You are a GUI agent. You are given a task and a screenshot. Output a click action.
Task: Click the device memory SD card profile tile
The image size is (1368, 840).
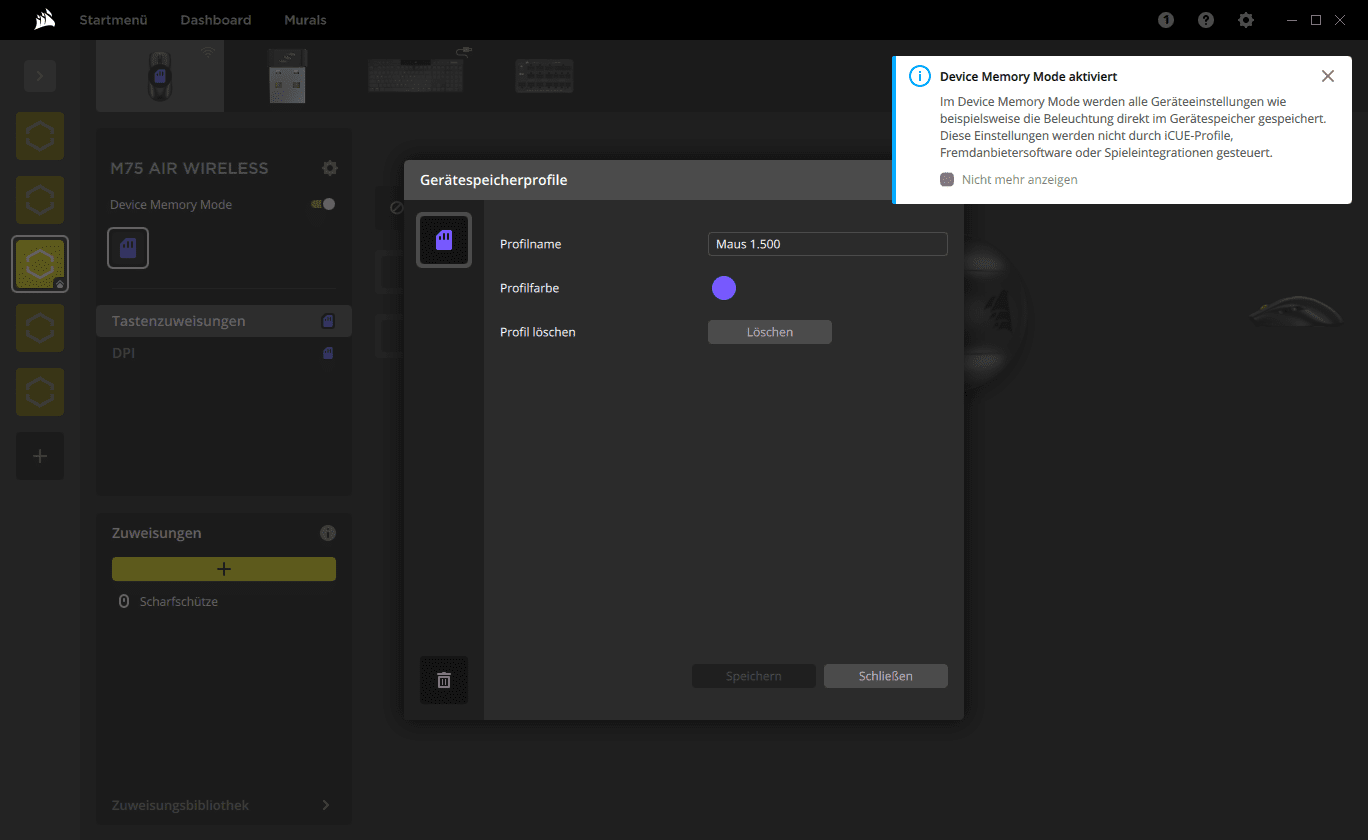tap(128, 248)
